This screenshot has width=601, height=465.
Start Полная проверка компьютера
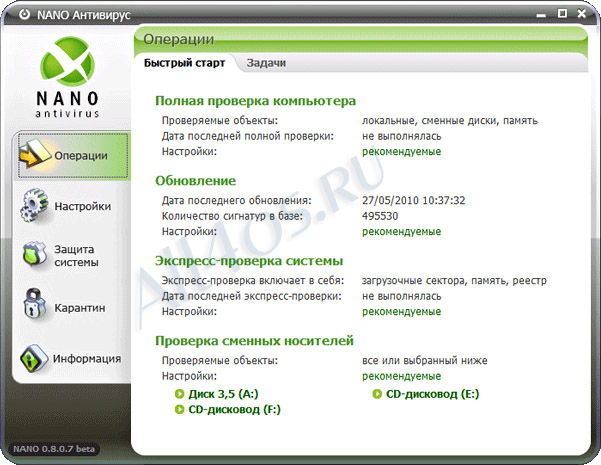[255, 101]
